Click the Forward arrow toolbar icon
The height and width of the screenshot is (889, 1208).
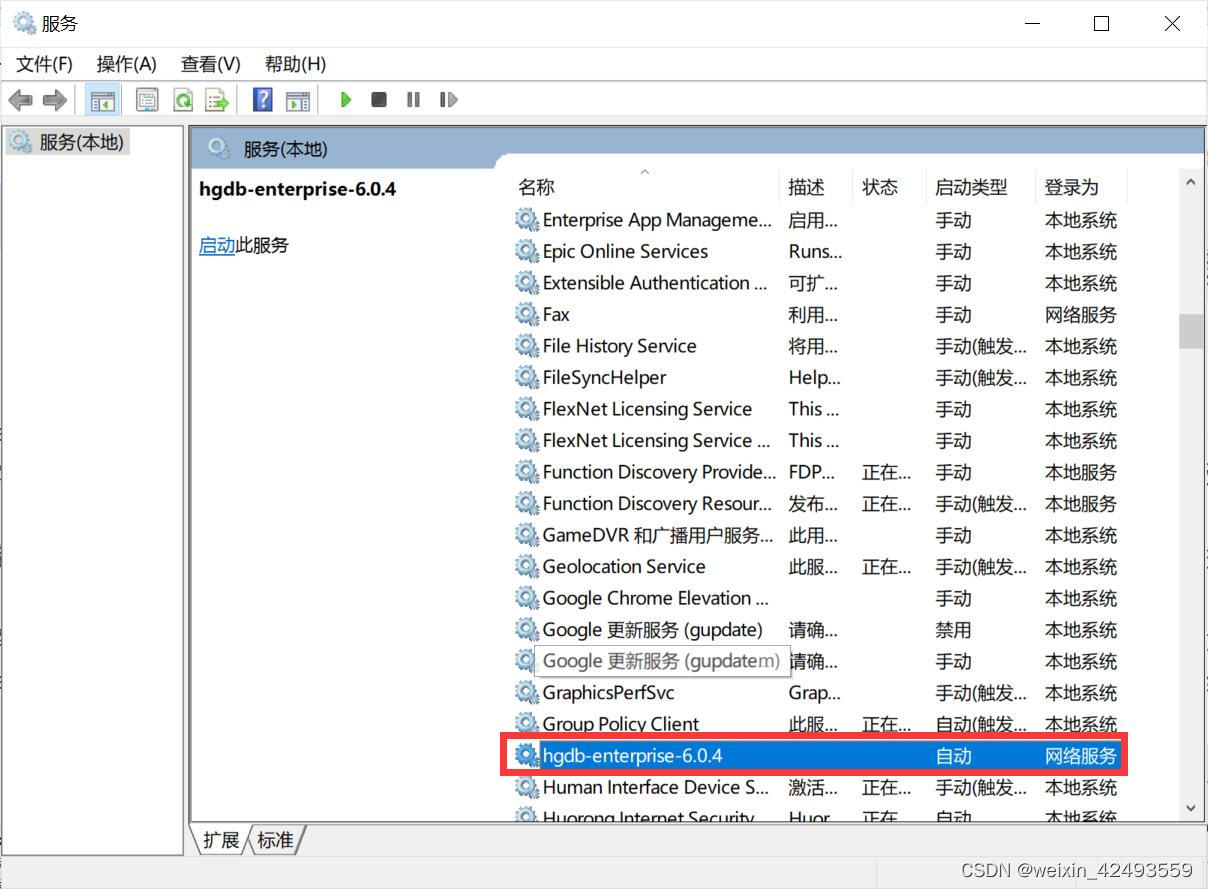pos(55,100)
